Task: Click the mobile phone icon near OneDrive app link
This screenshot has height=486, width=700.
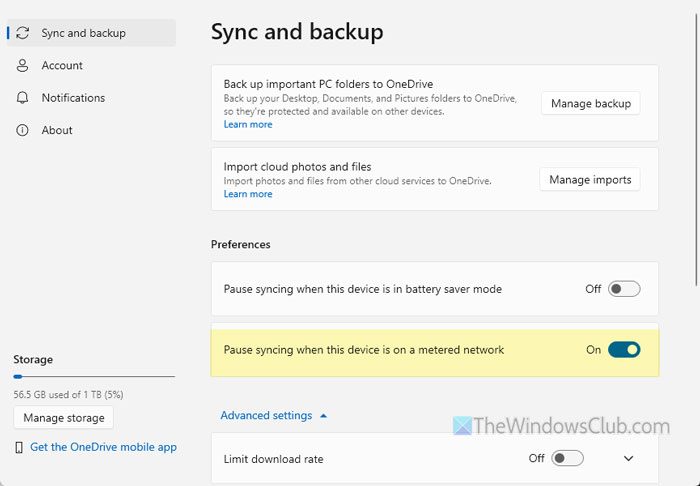Action: tap(20, 447)
